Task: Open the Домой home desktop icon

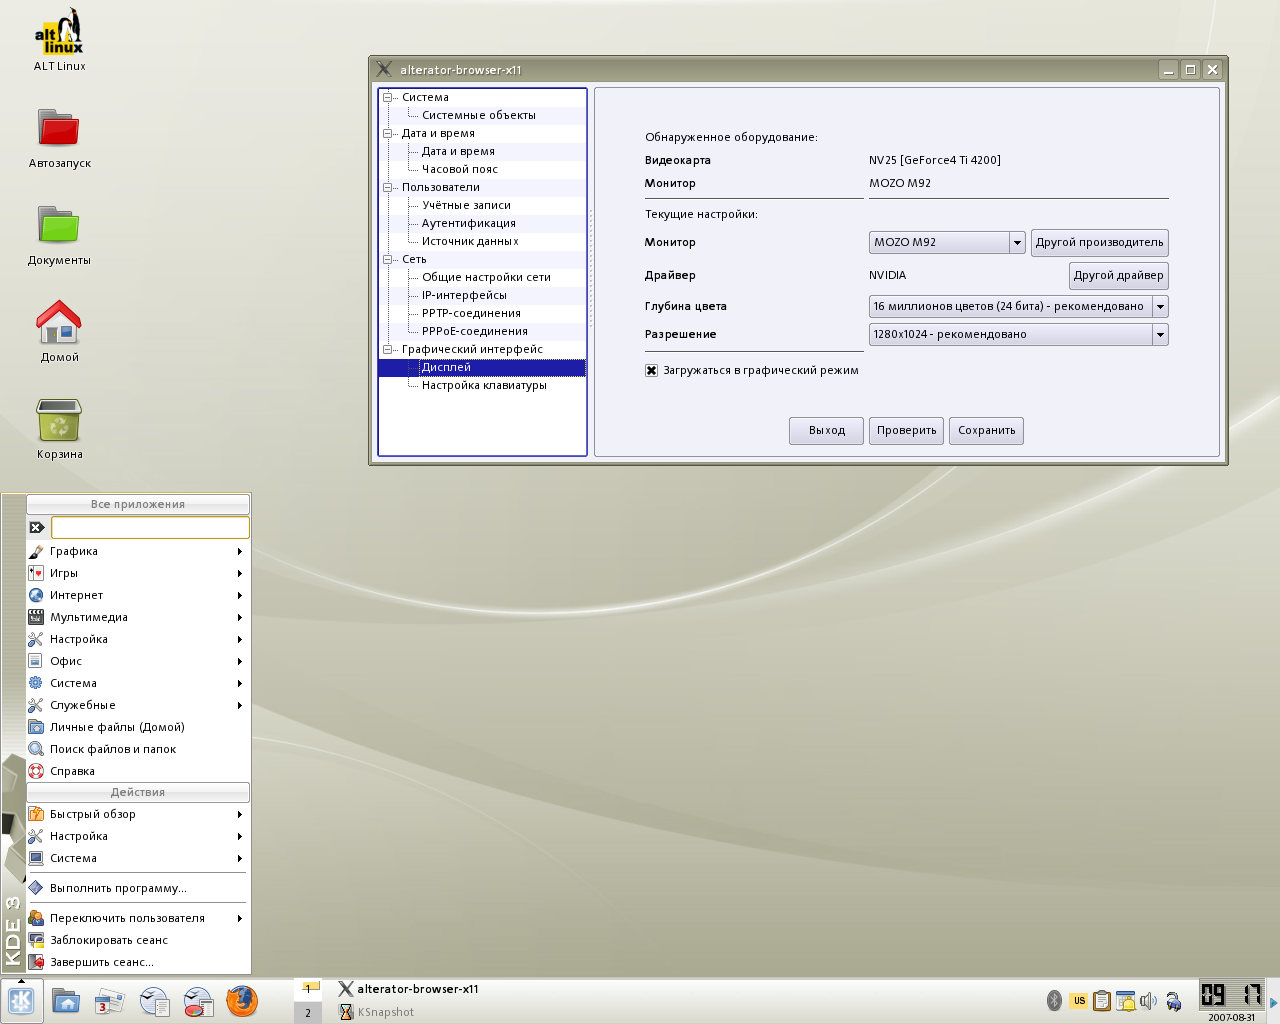Action: [x=59, y=332]
